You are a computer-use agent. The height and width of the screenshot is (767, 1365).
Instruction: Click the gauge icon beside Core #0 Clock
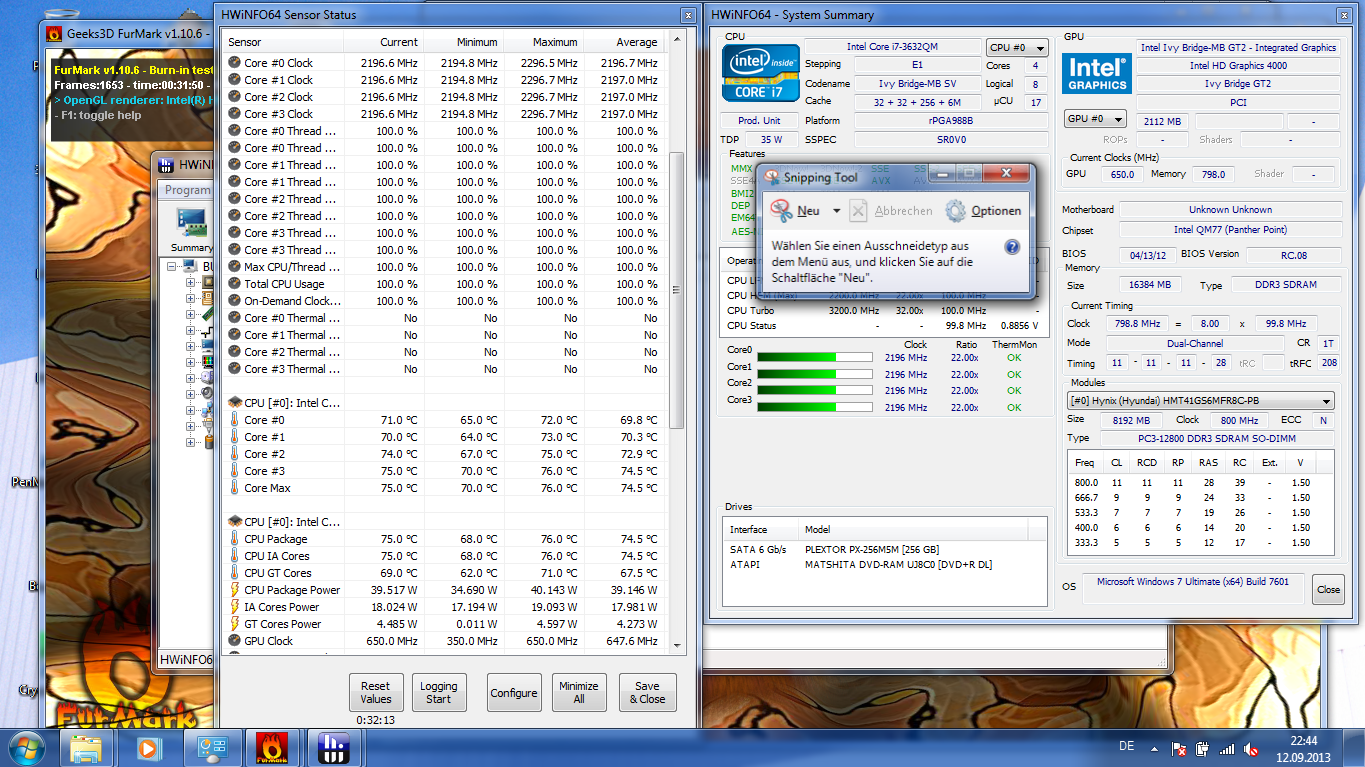point(234,63)
